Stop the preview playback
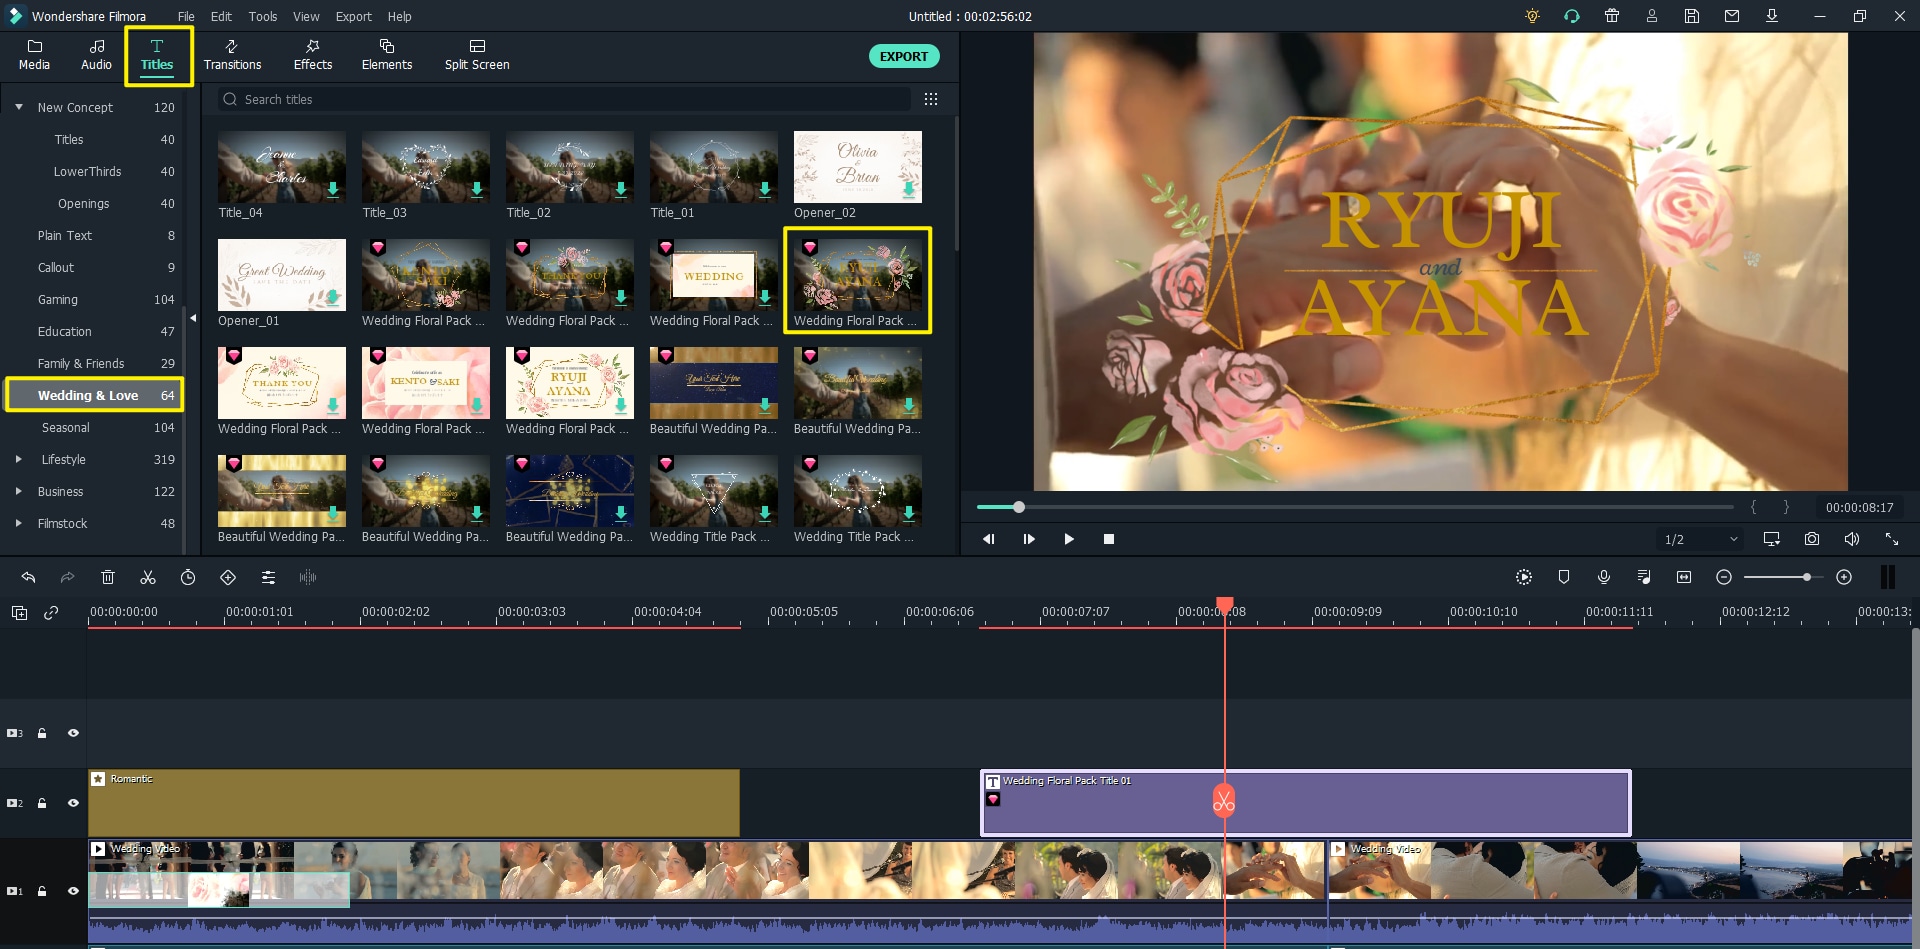Screen dimensions: 1920x949 (1109, 539)
